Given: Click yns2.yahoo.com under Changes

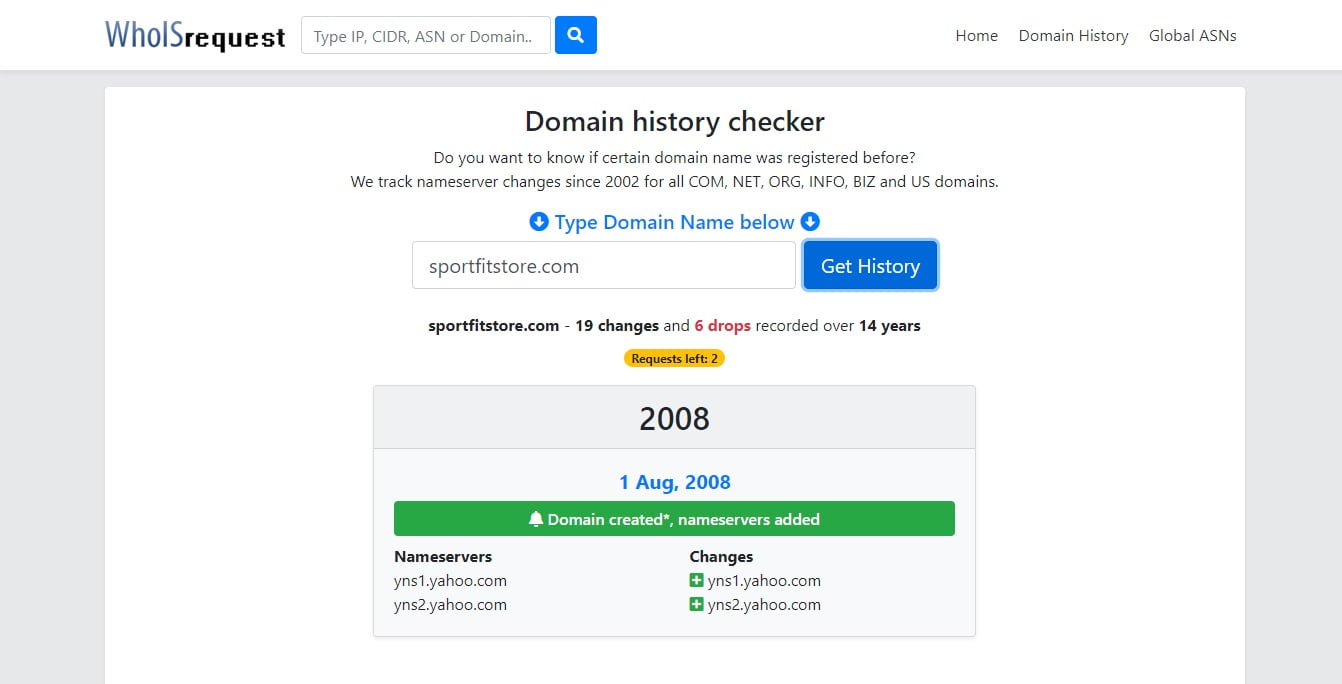Looking at the screenshot, I should 764,604.
